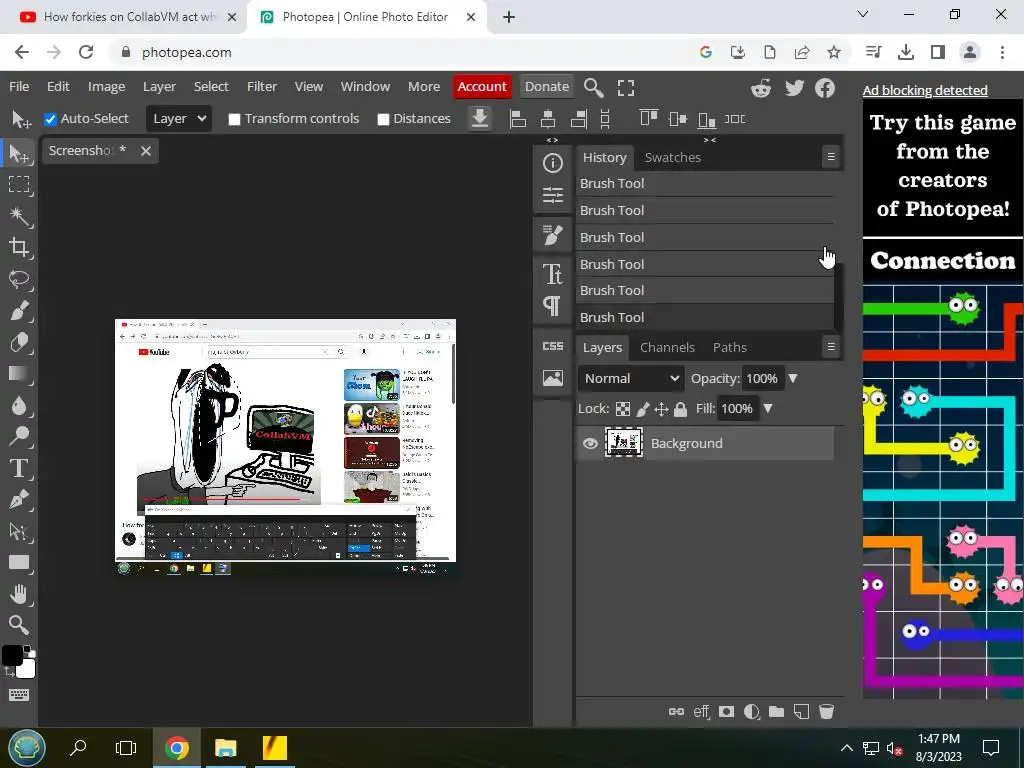The image size is (1024, 768).
Task: Show hidden system tray icons
Action: pyautogui.click(x=846, y=748)
